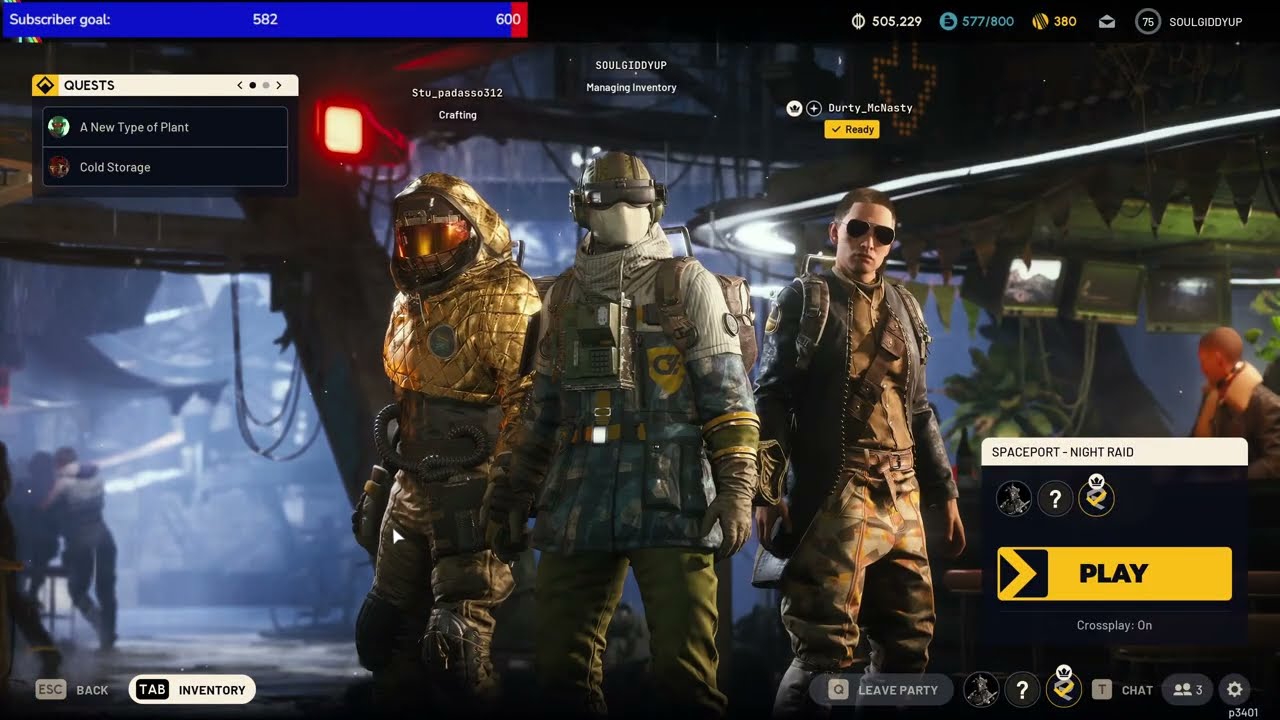This screenshot has height=720, width=1280.
Task: Click the 380 tokens value
Action: pos(1065,21)
